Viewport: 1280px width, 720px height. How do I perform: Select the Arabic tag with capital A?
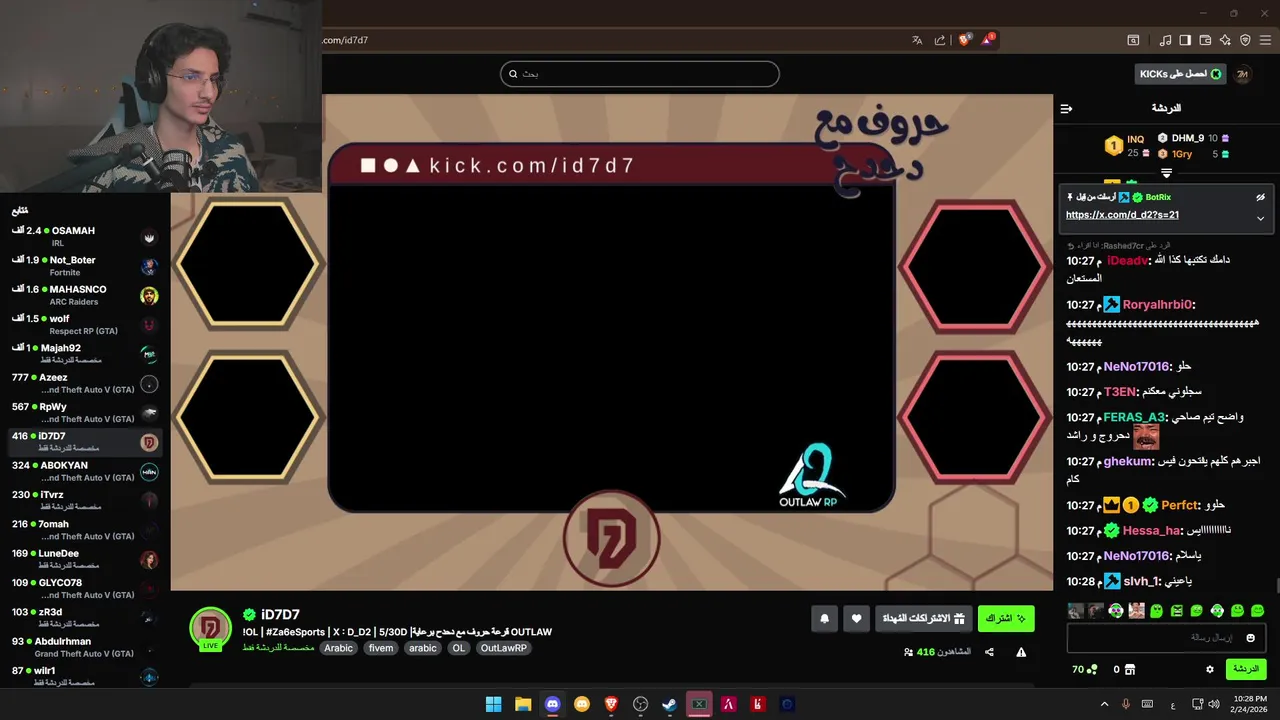(x=338, y=648)
